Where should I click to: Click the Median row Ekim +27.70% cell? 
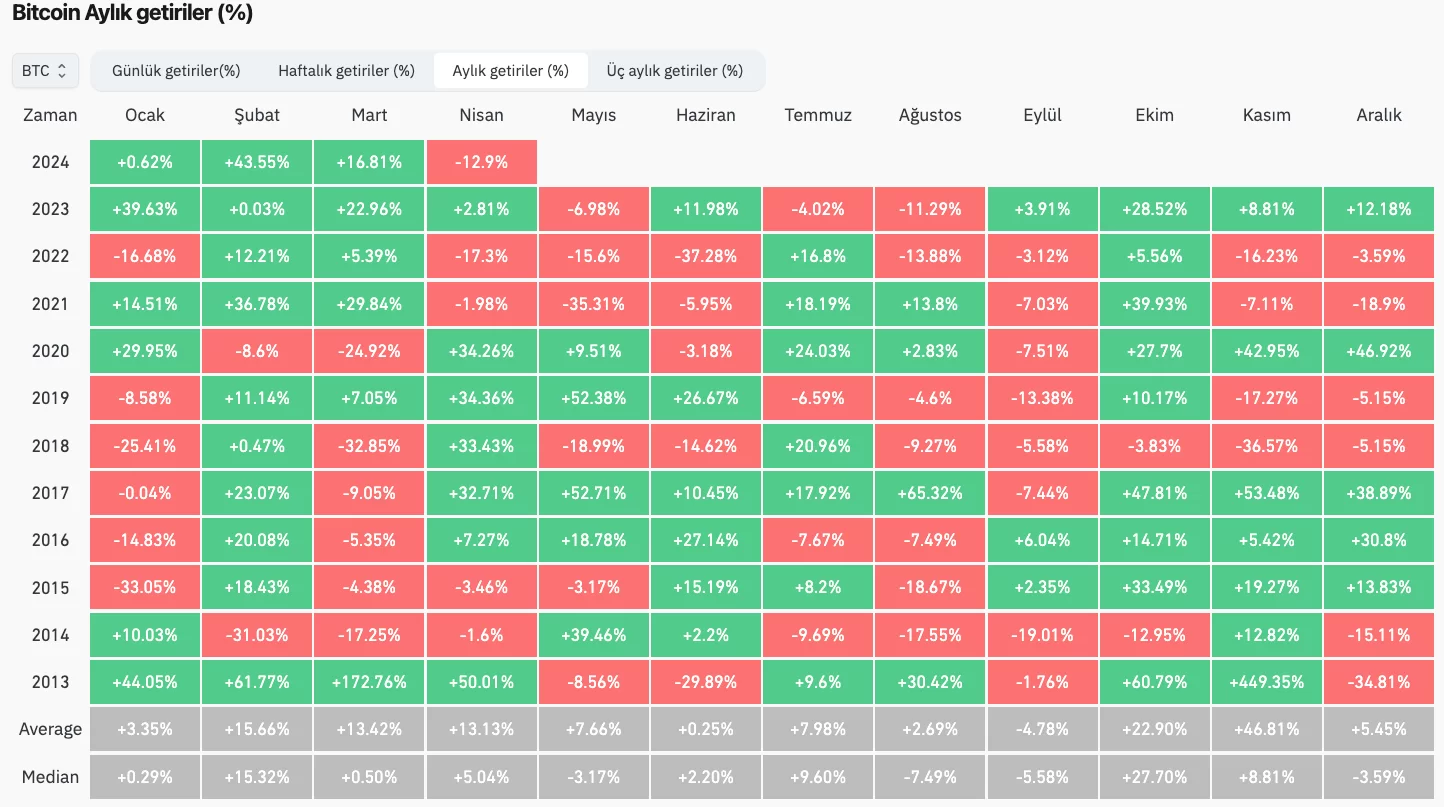tap(1154, 777)
